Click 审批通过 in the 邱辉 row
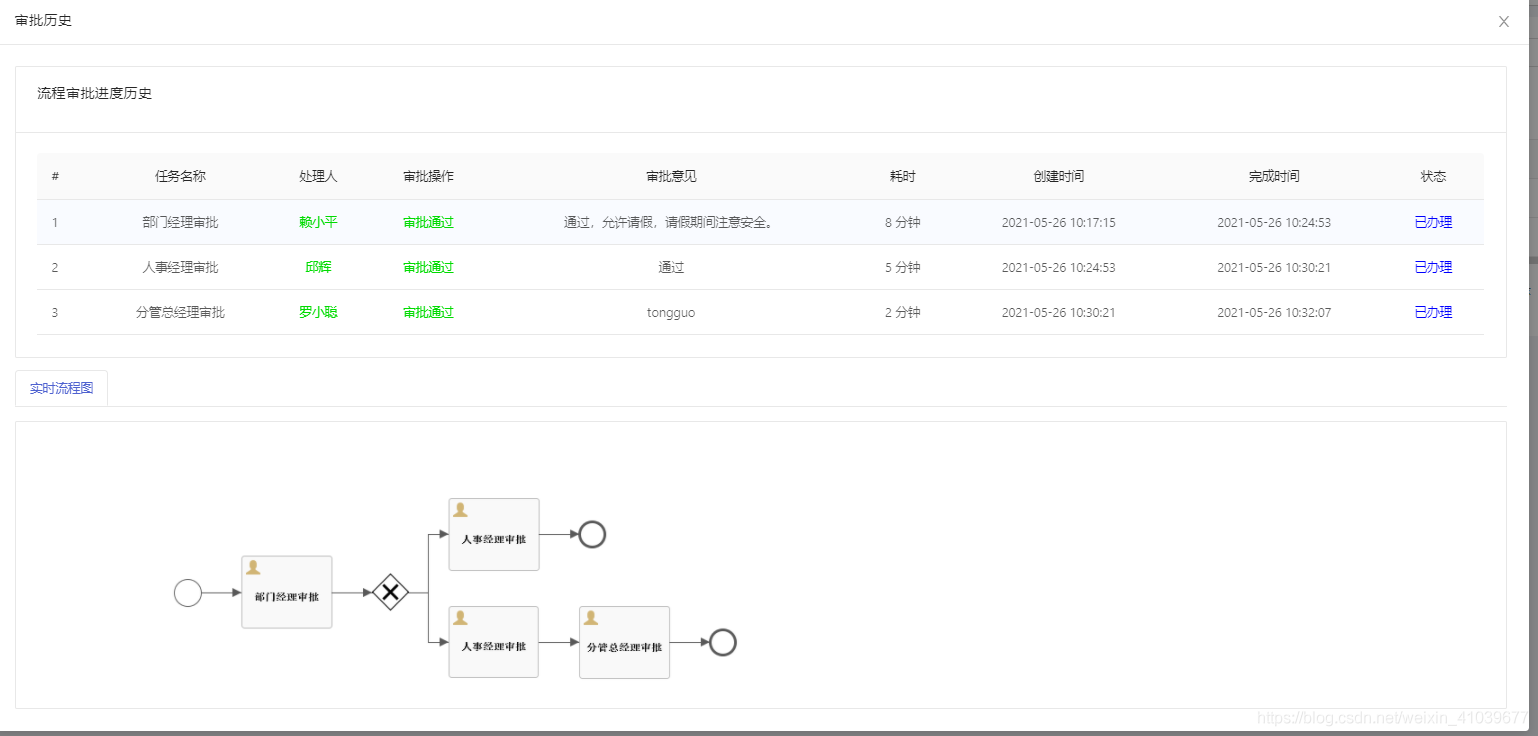1538x736 pixels. (428, 267)
